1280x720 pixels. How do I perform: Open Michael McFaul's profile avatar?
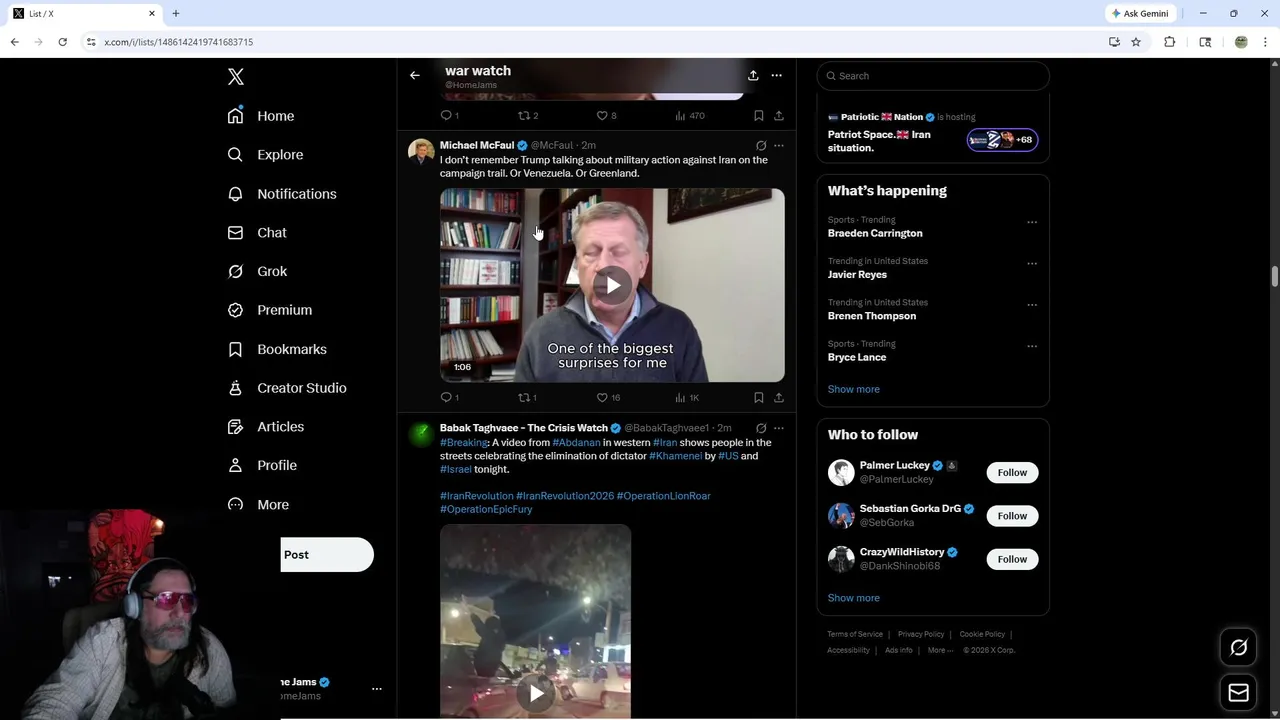click(x=421, y=151)
